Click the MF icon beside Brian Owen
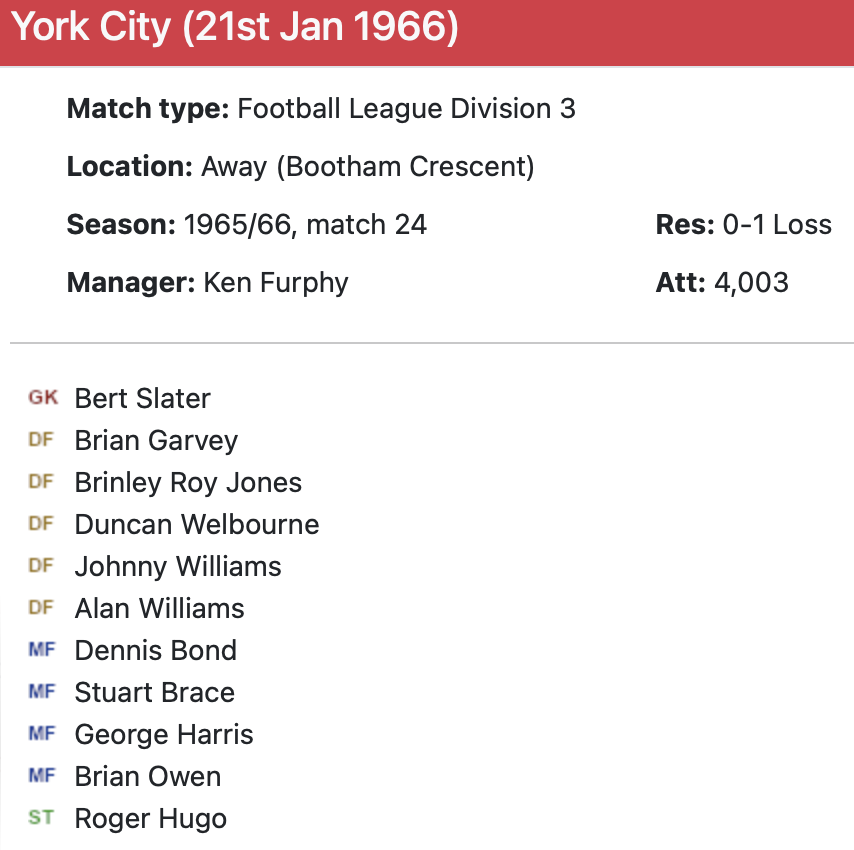Viewport: 854px width, 850px height. 42,776
